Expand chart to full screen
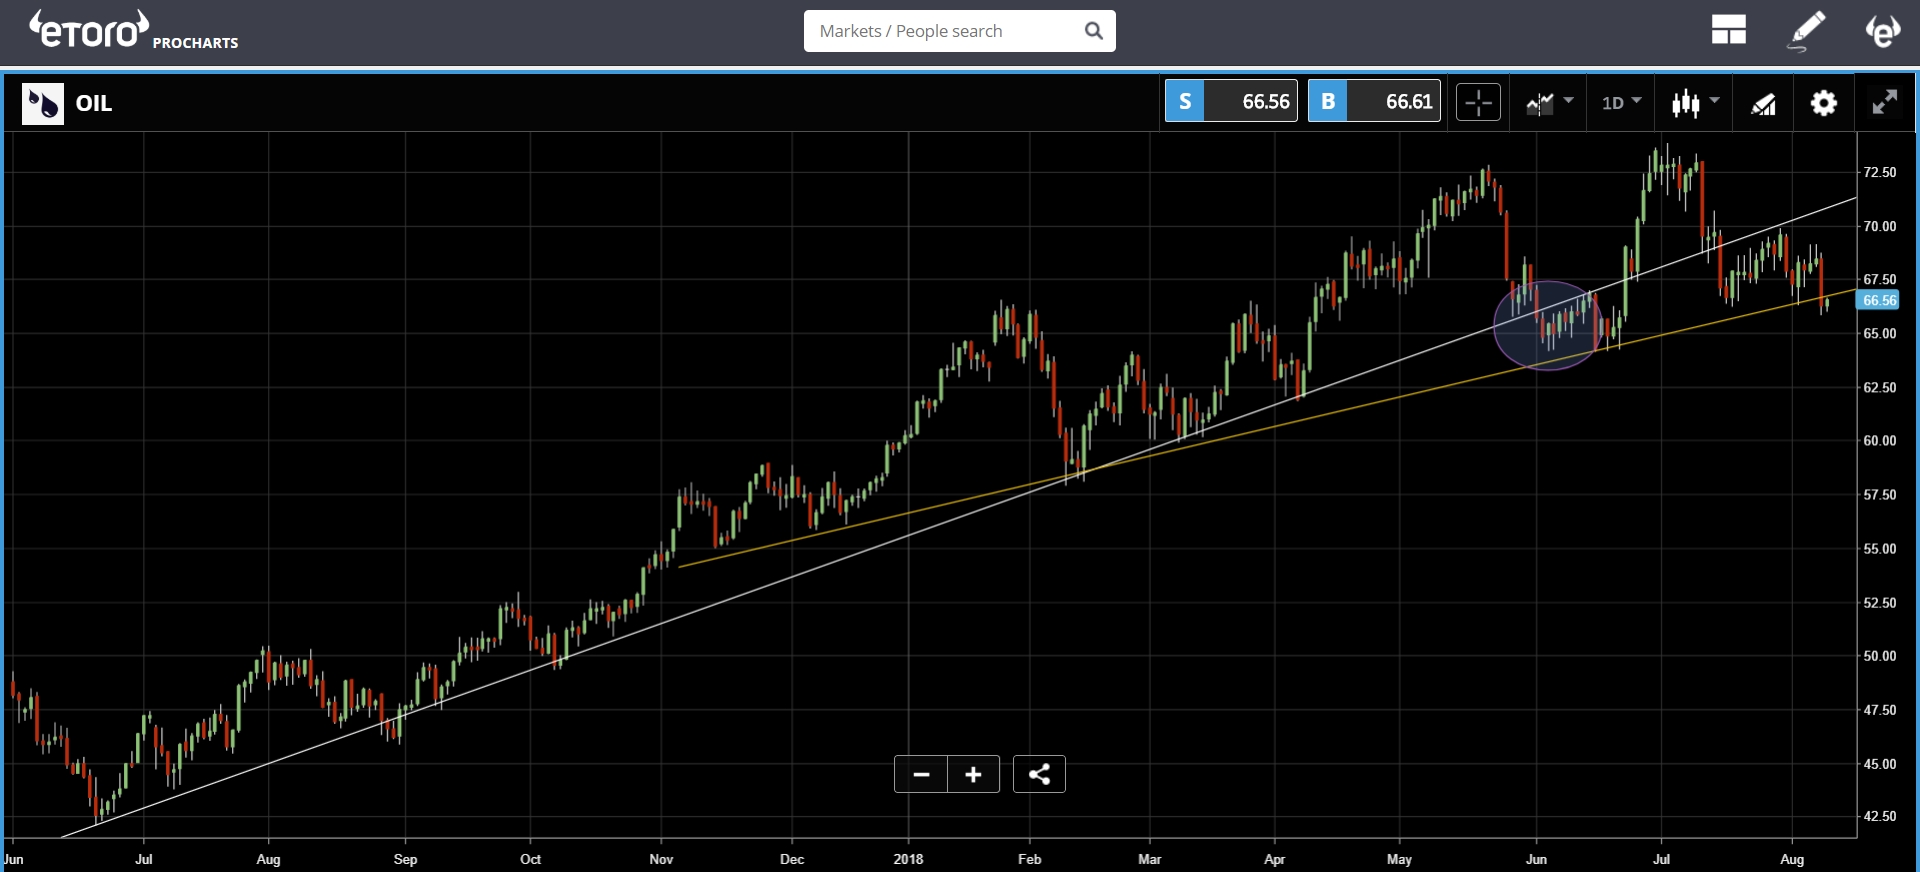1920x872 pixels. 1885,102
